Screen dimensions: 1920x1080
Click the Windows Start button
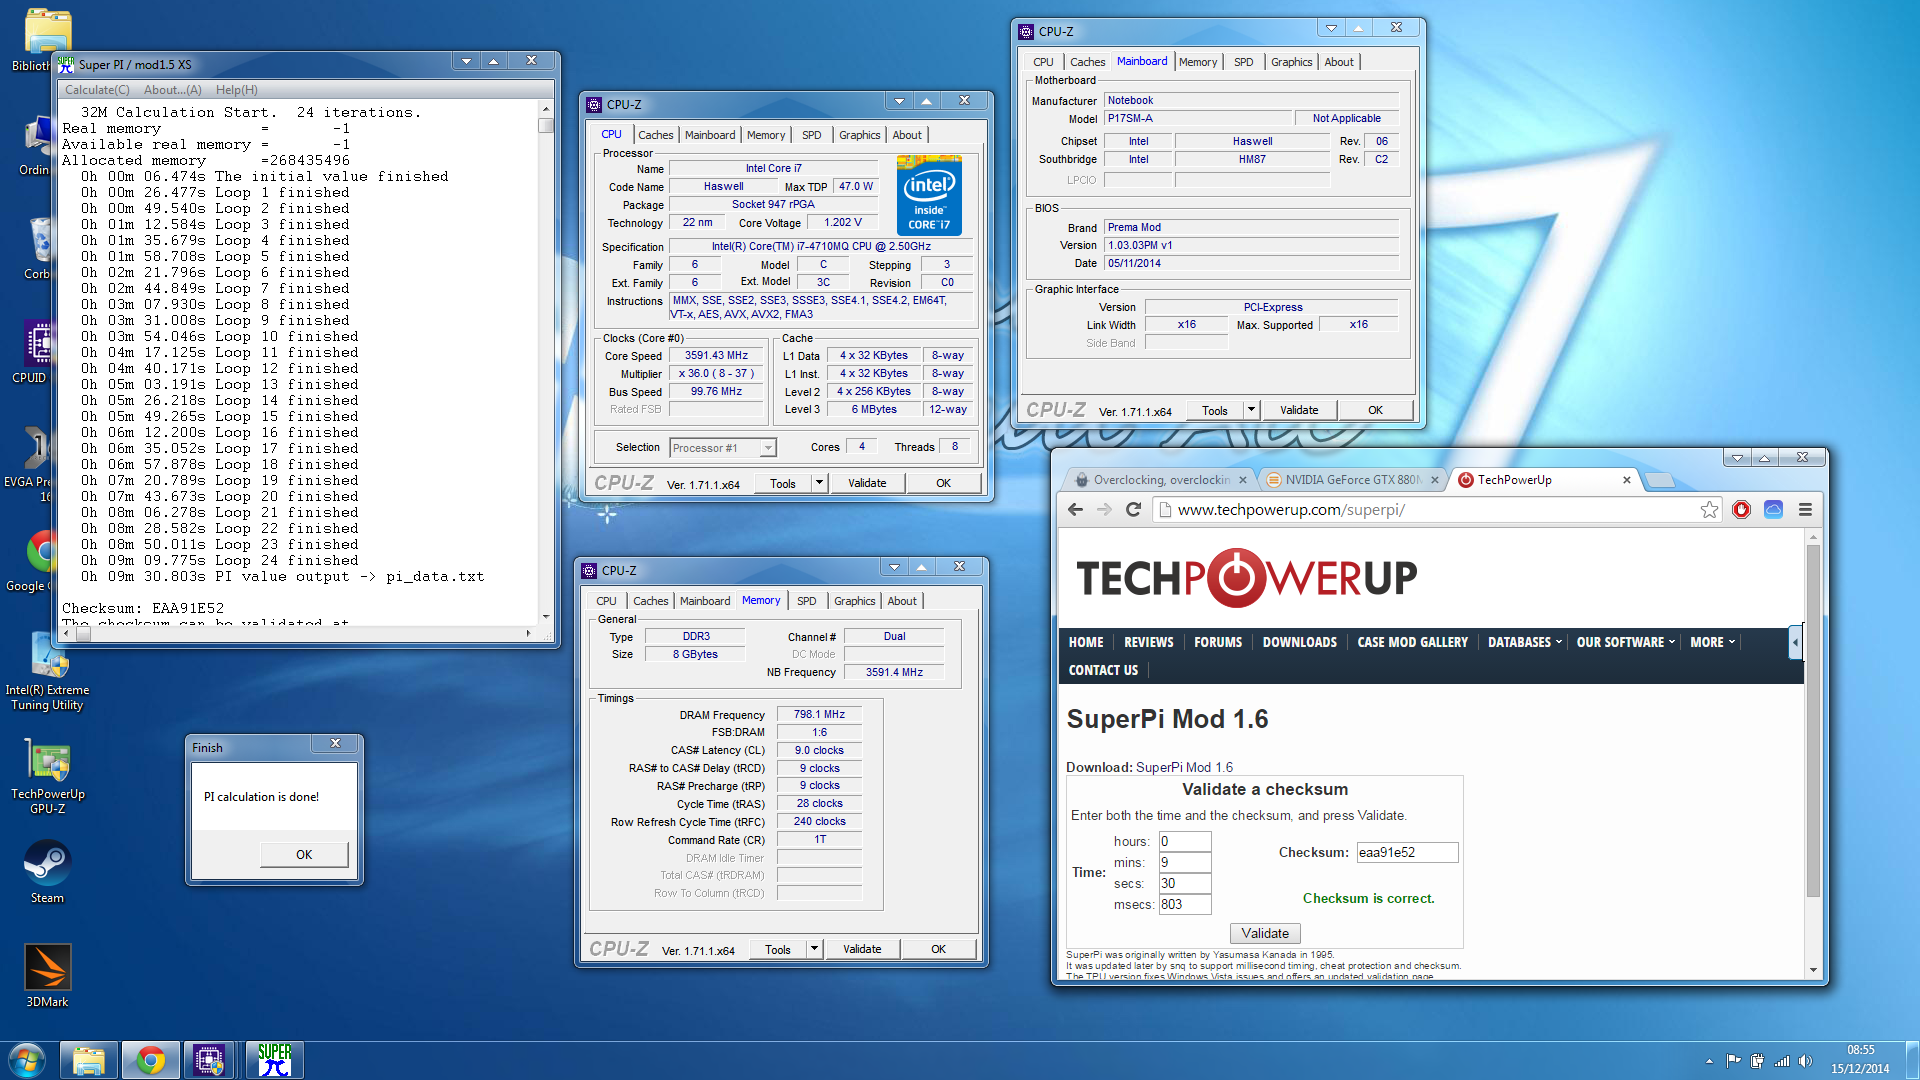pos(26,1060)
